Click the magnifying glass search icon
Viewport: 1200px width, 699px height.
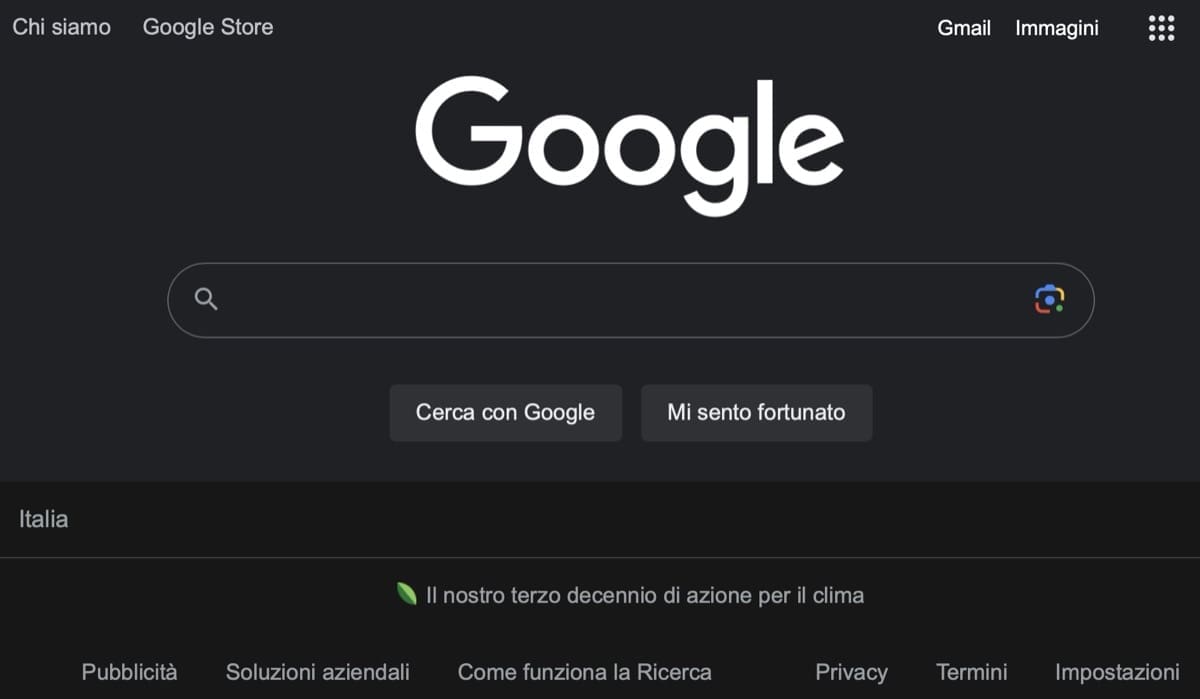click(206, 298)
